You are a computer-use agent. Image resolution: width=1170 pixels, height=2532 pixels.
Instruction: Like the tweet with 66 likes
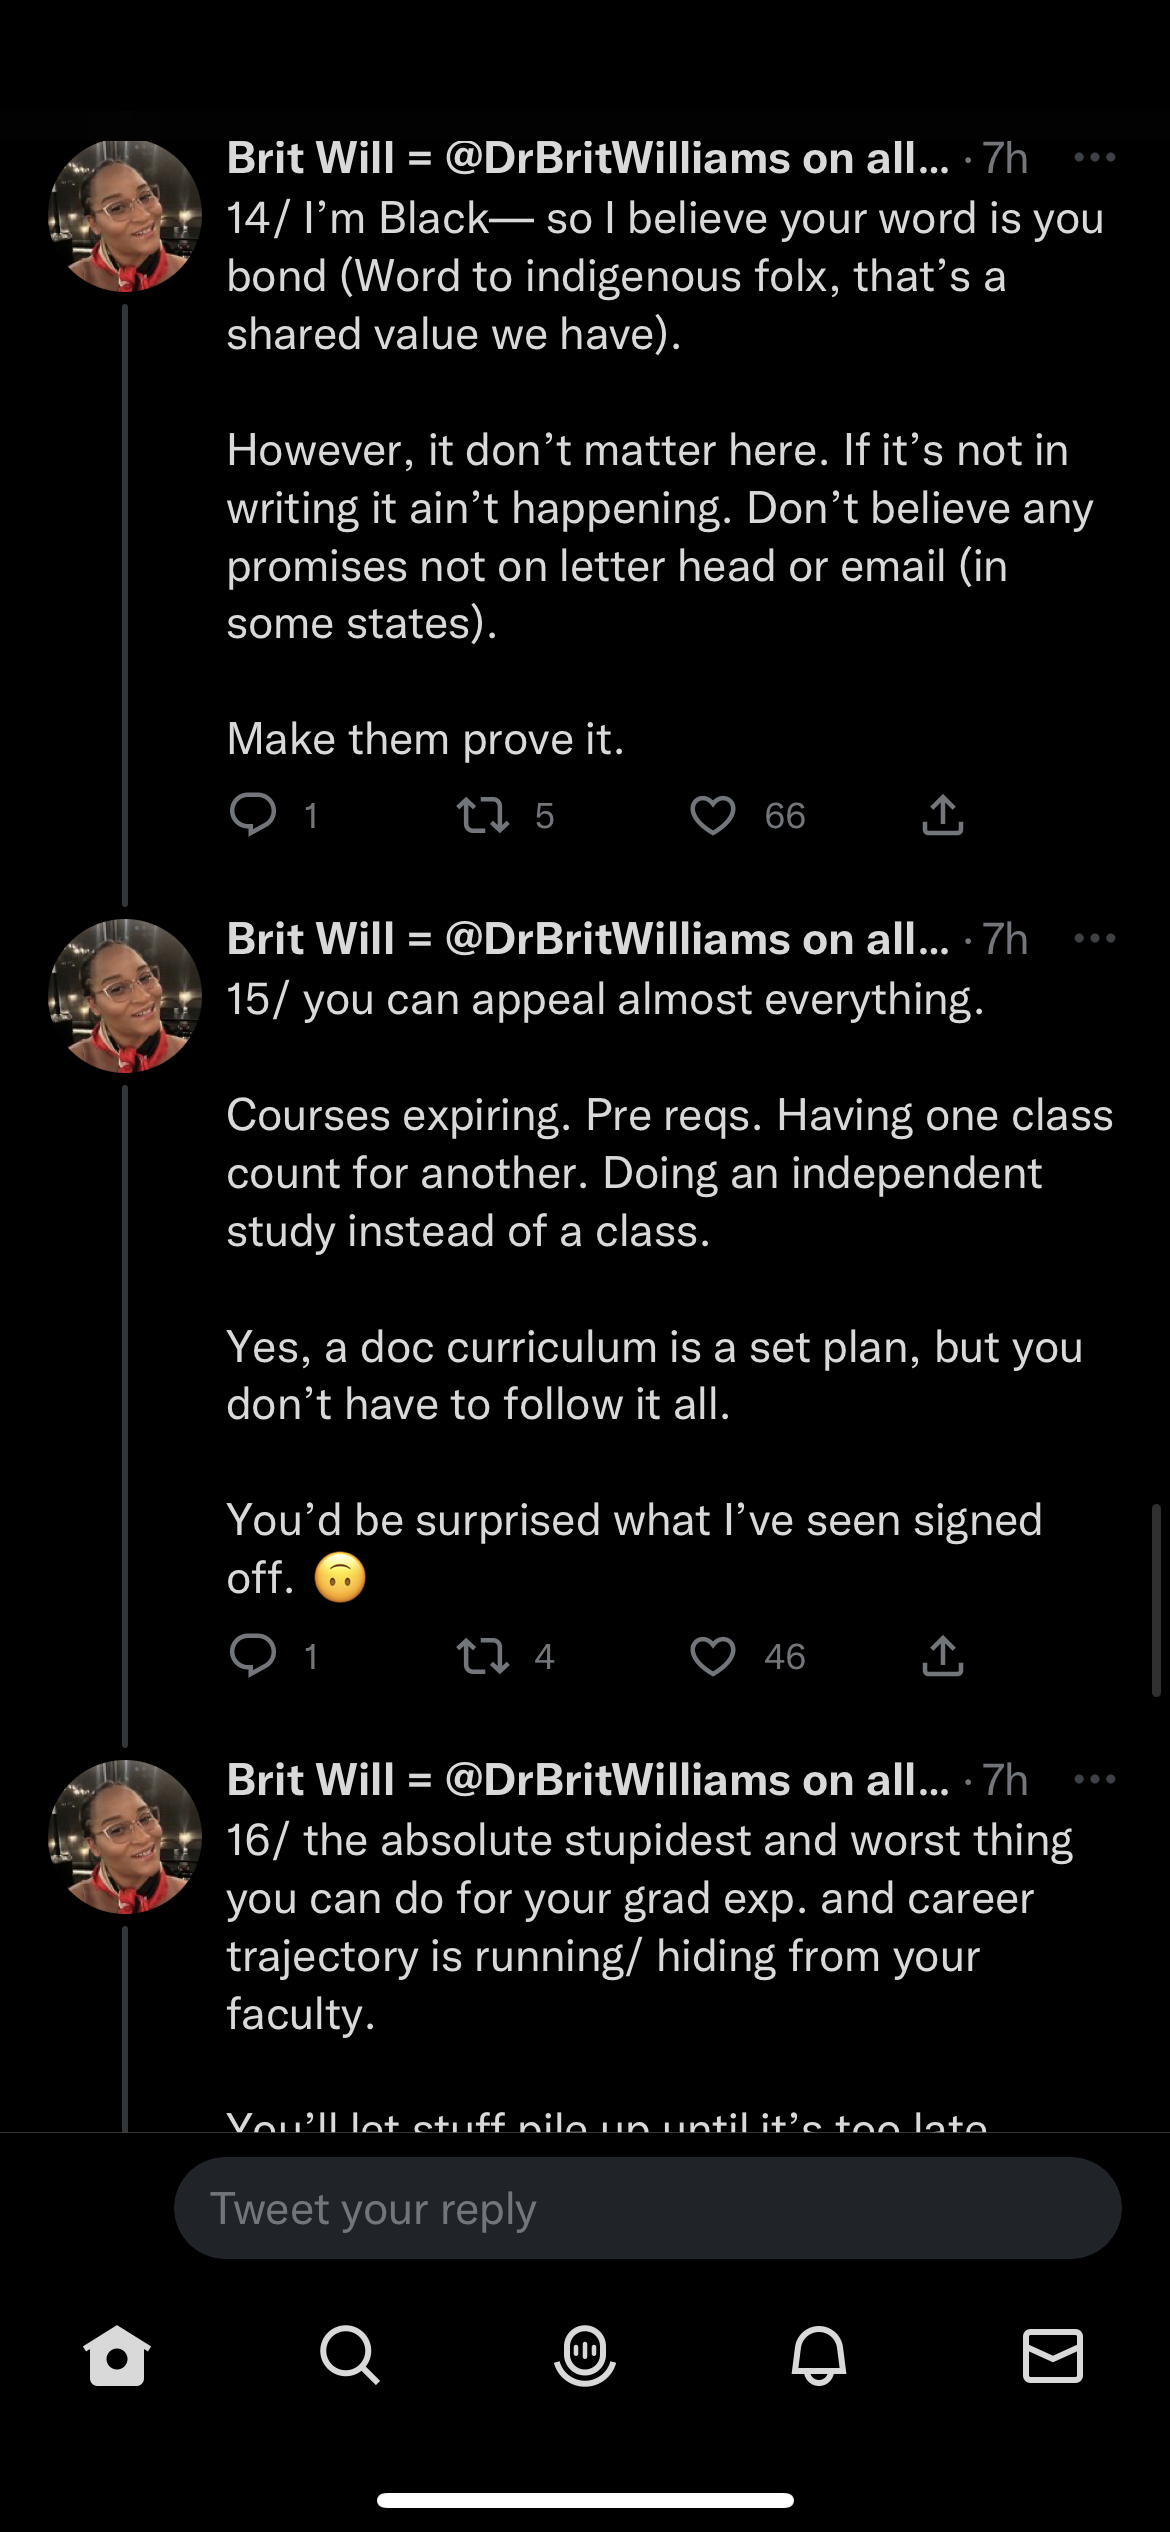click(713, 815)
